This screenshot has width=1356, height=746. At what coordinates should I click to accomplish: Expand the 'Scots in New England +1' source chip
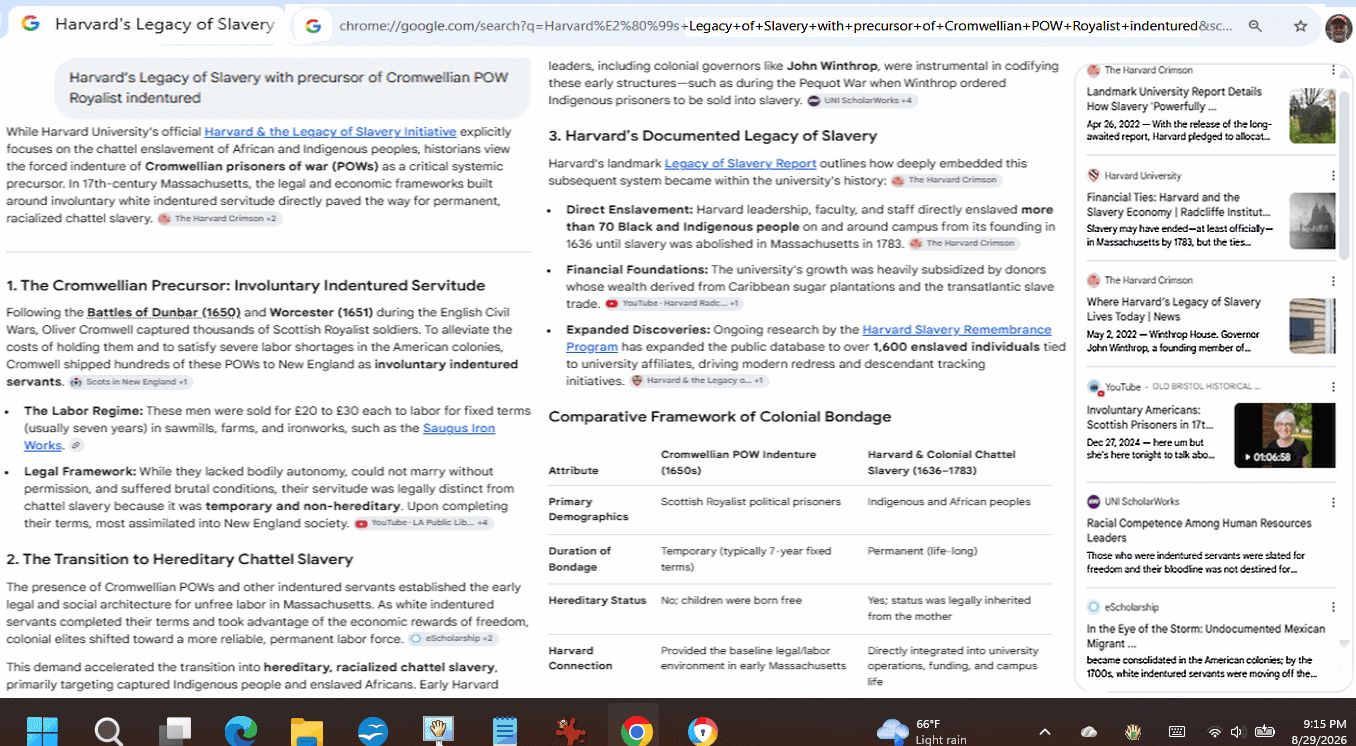[x=130, y=382]
